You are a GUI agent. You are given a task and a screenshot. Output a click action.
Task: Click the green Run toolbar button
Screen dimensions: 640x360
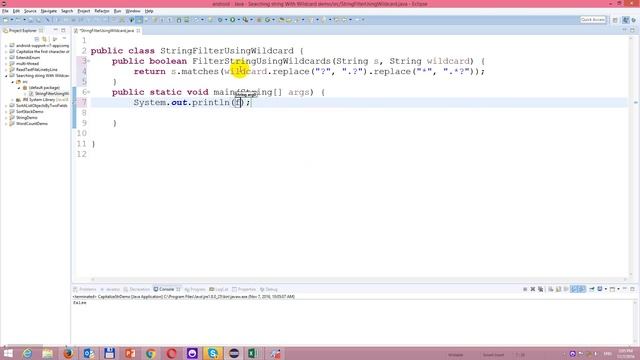(x=233, y=20)
